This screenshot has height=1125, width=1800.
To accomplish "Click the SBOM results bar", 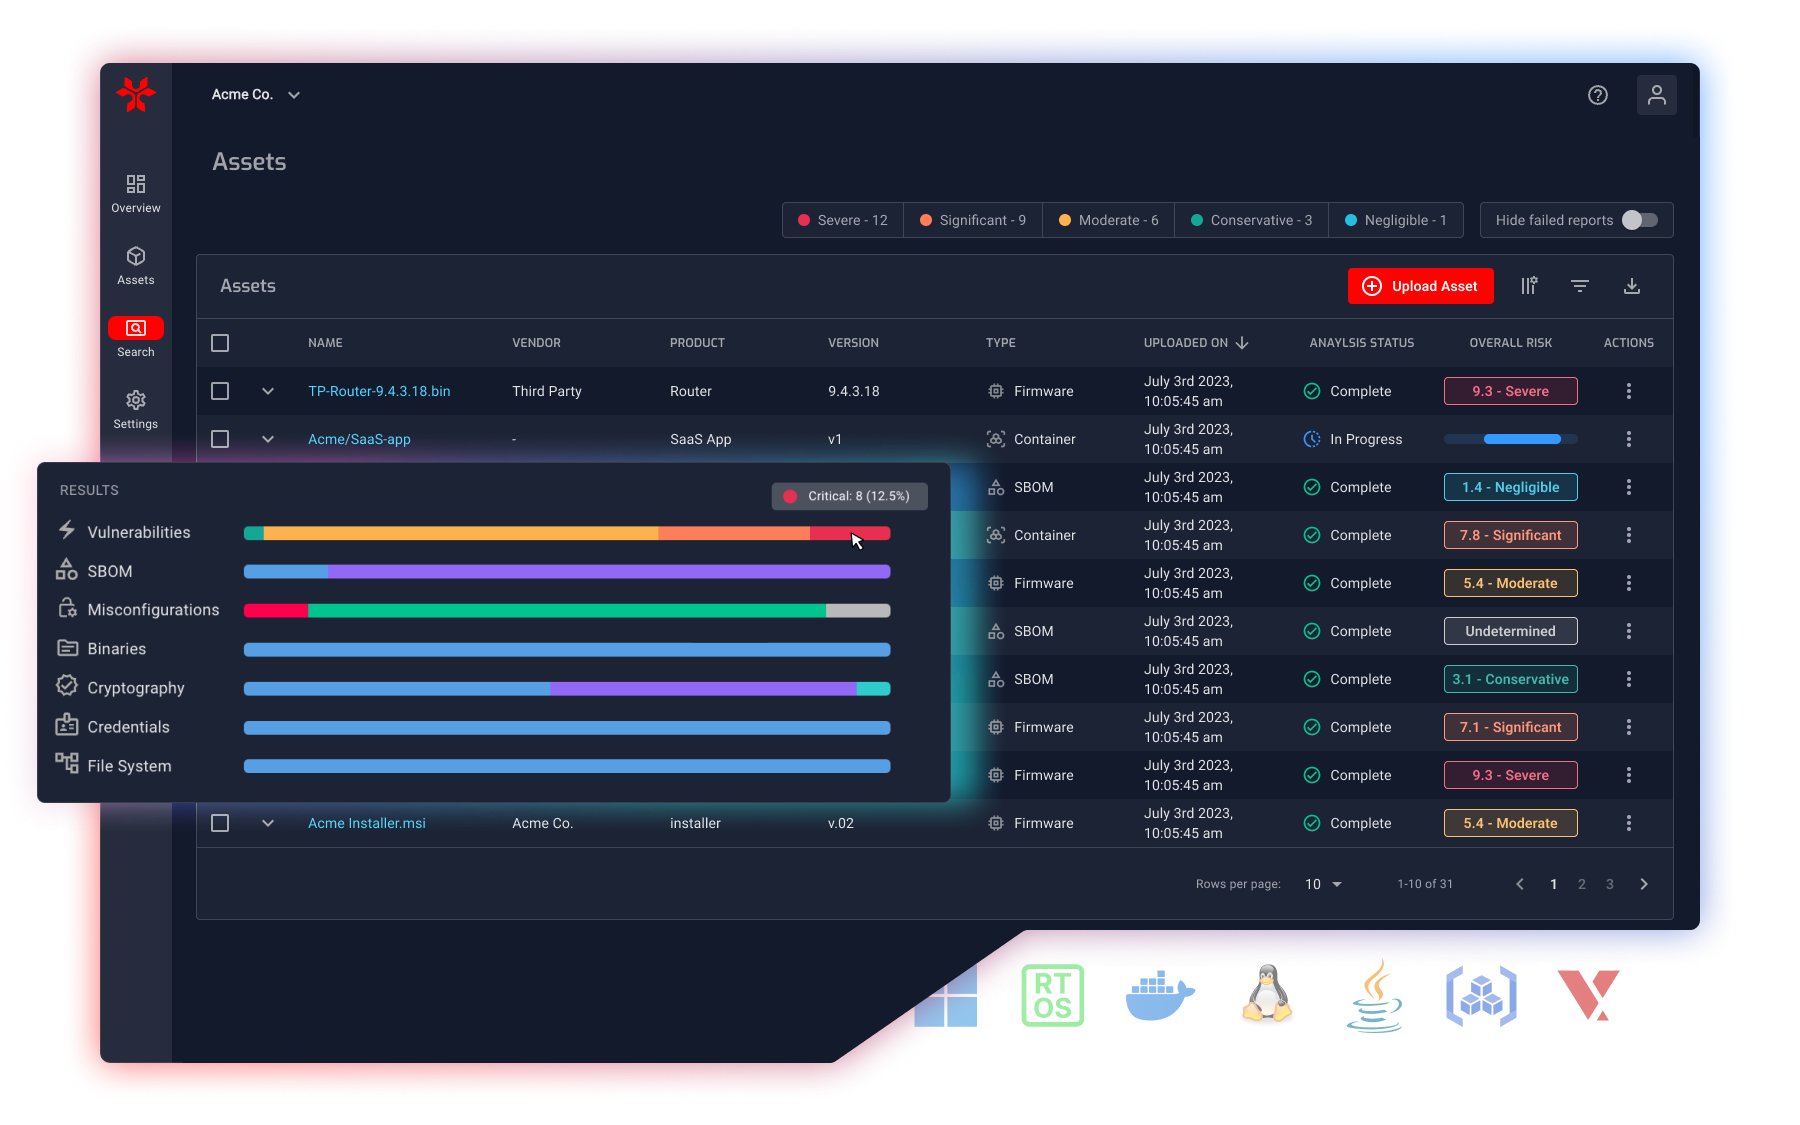I will pyautogui.click(x=567, y=572).
